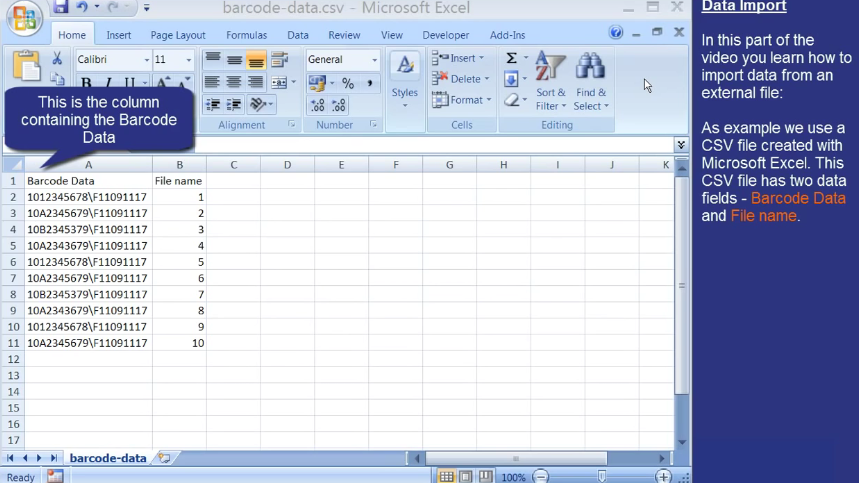This screenshot has width=859, height=483.
Task: Open Alignment dialog launcher
Action: pyautogui.click(x=291, y=125)
